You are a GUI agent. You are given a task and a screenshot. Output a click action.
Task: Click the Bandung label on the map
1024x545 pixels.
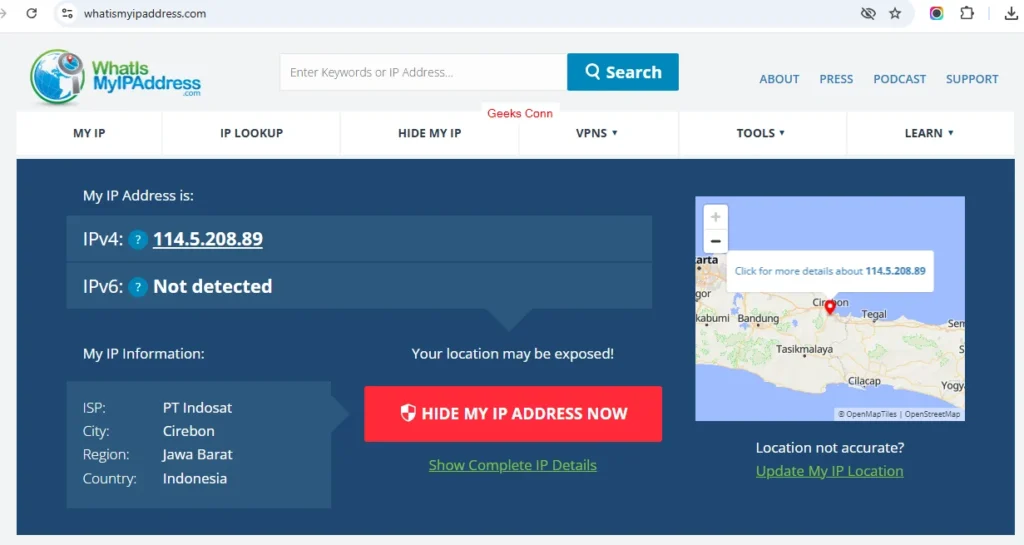[x=758, y=319]
